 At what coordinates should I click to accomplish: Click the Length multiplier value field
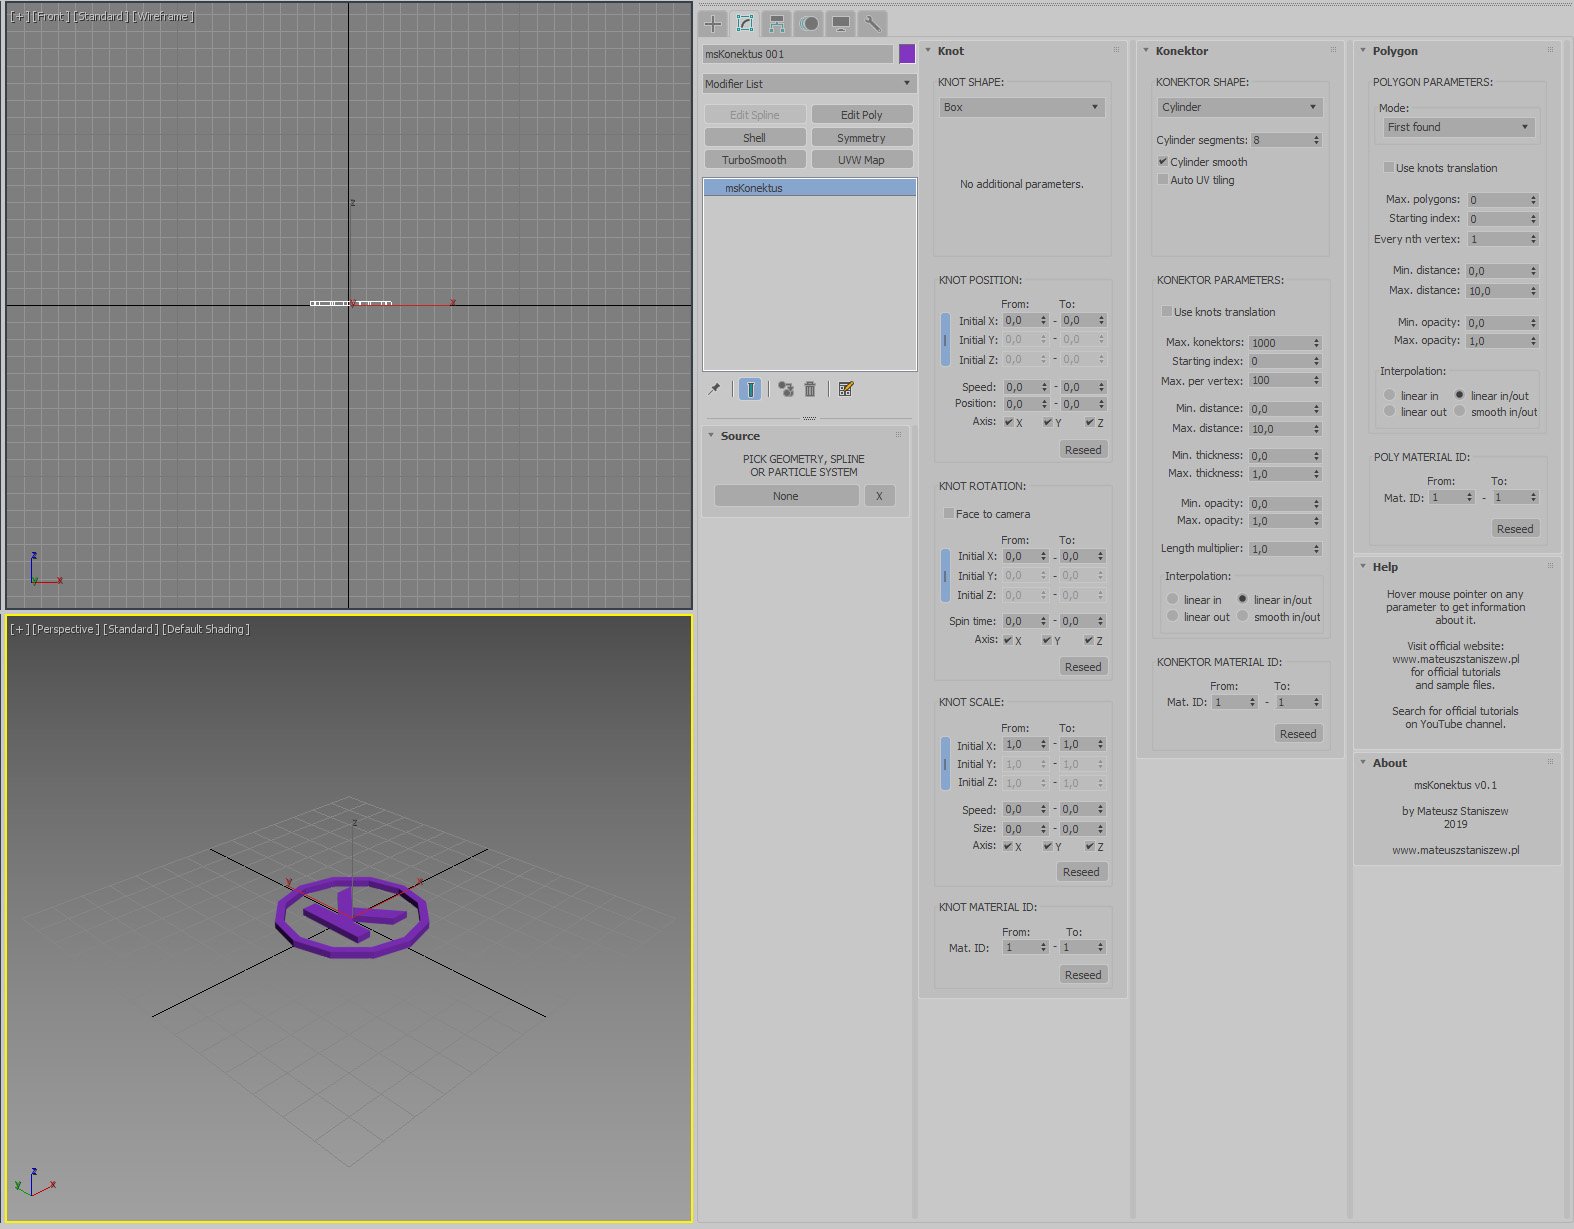[1280, 549]
